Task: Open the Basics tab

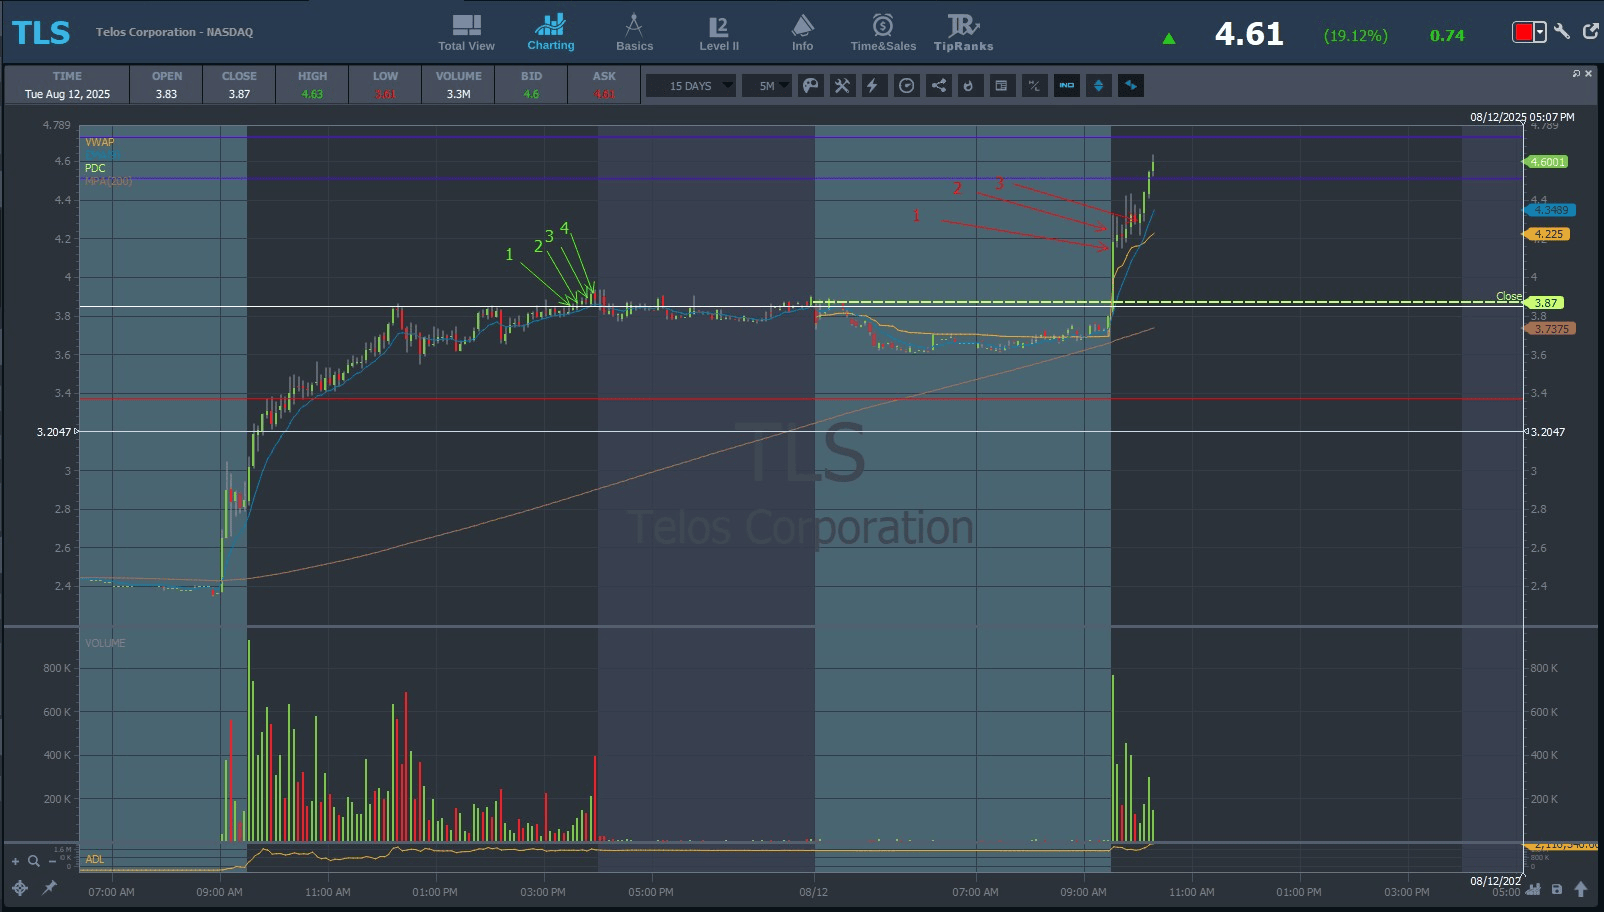Action: (634, 33)
